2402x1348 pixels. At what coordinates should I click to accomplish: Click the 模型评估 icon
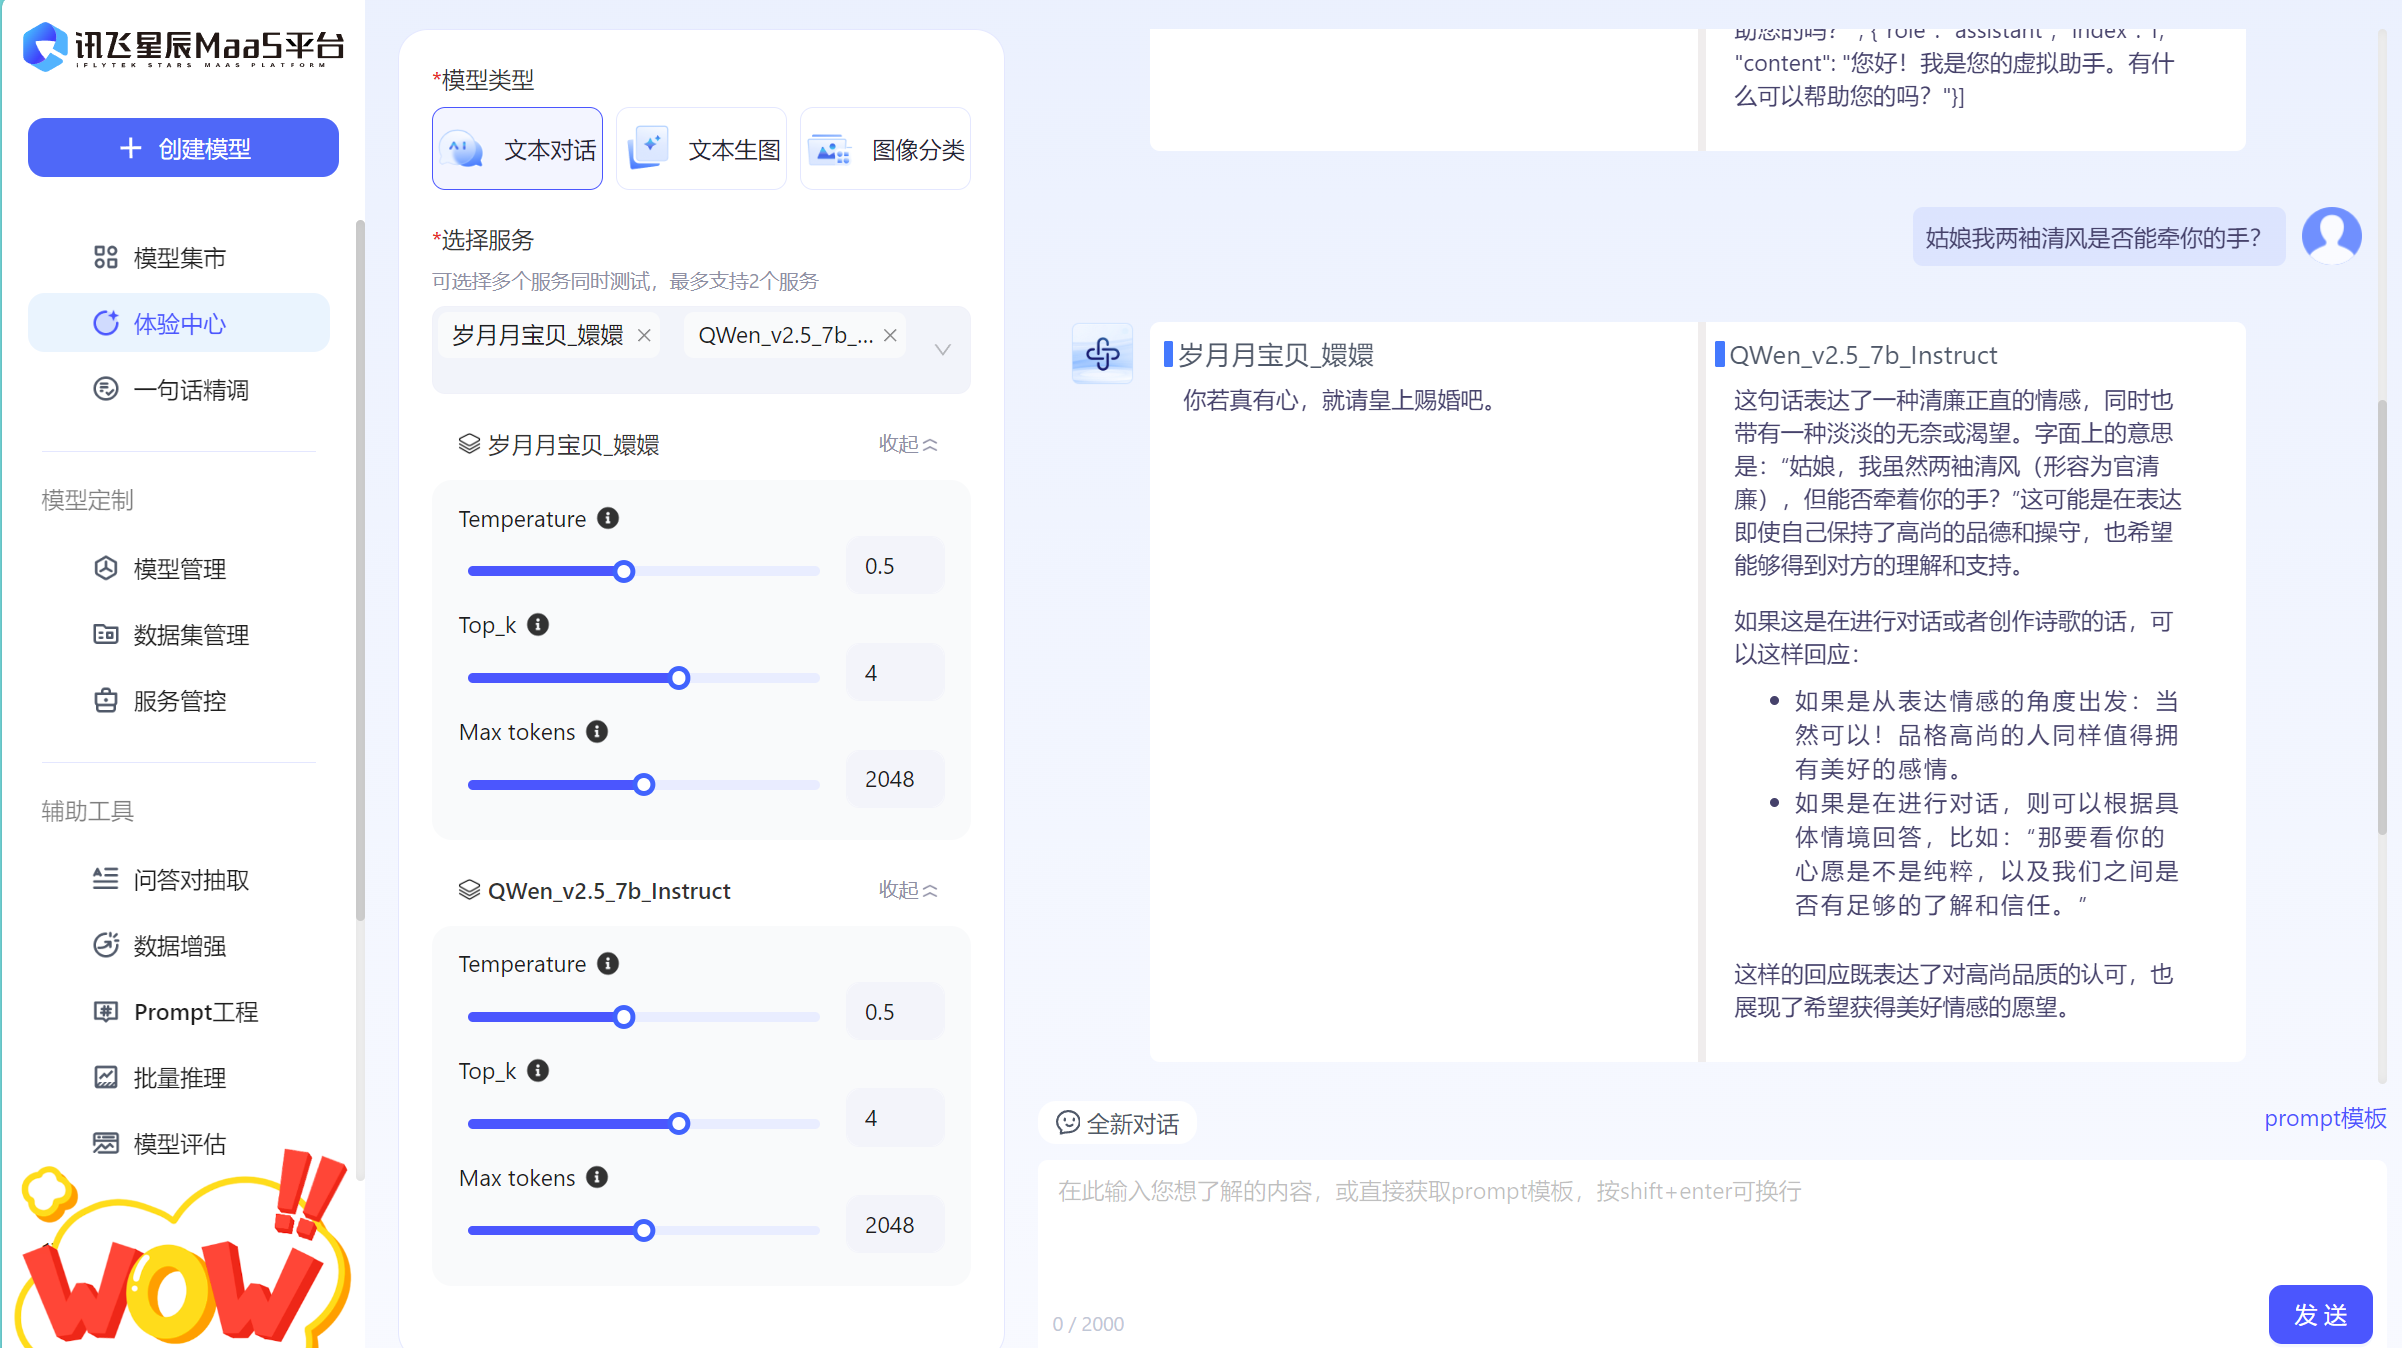point(105,1143)
